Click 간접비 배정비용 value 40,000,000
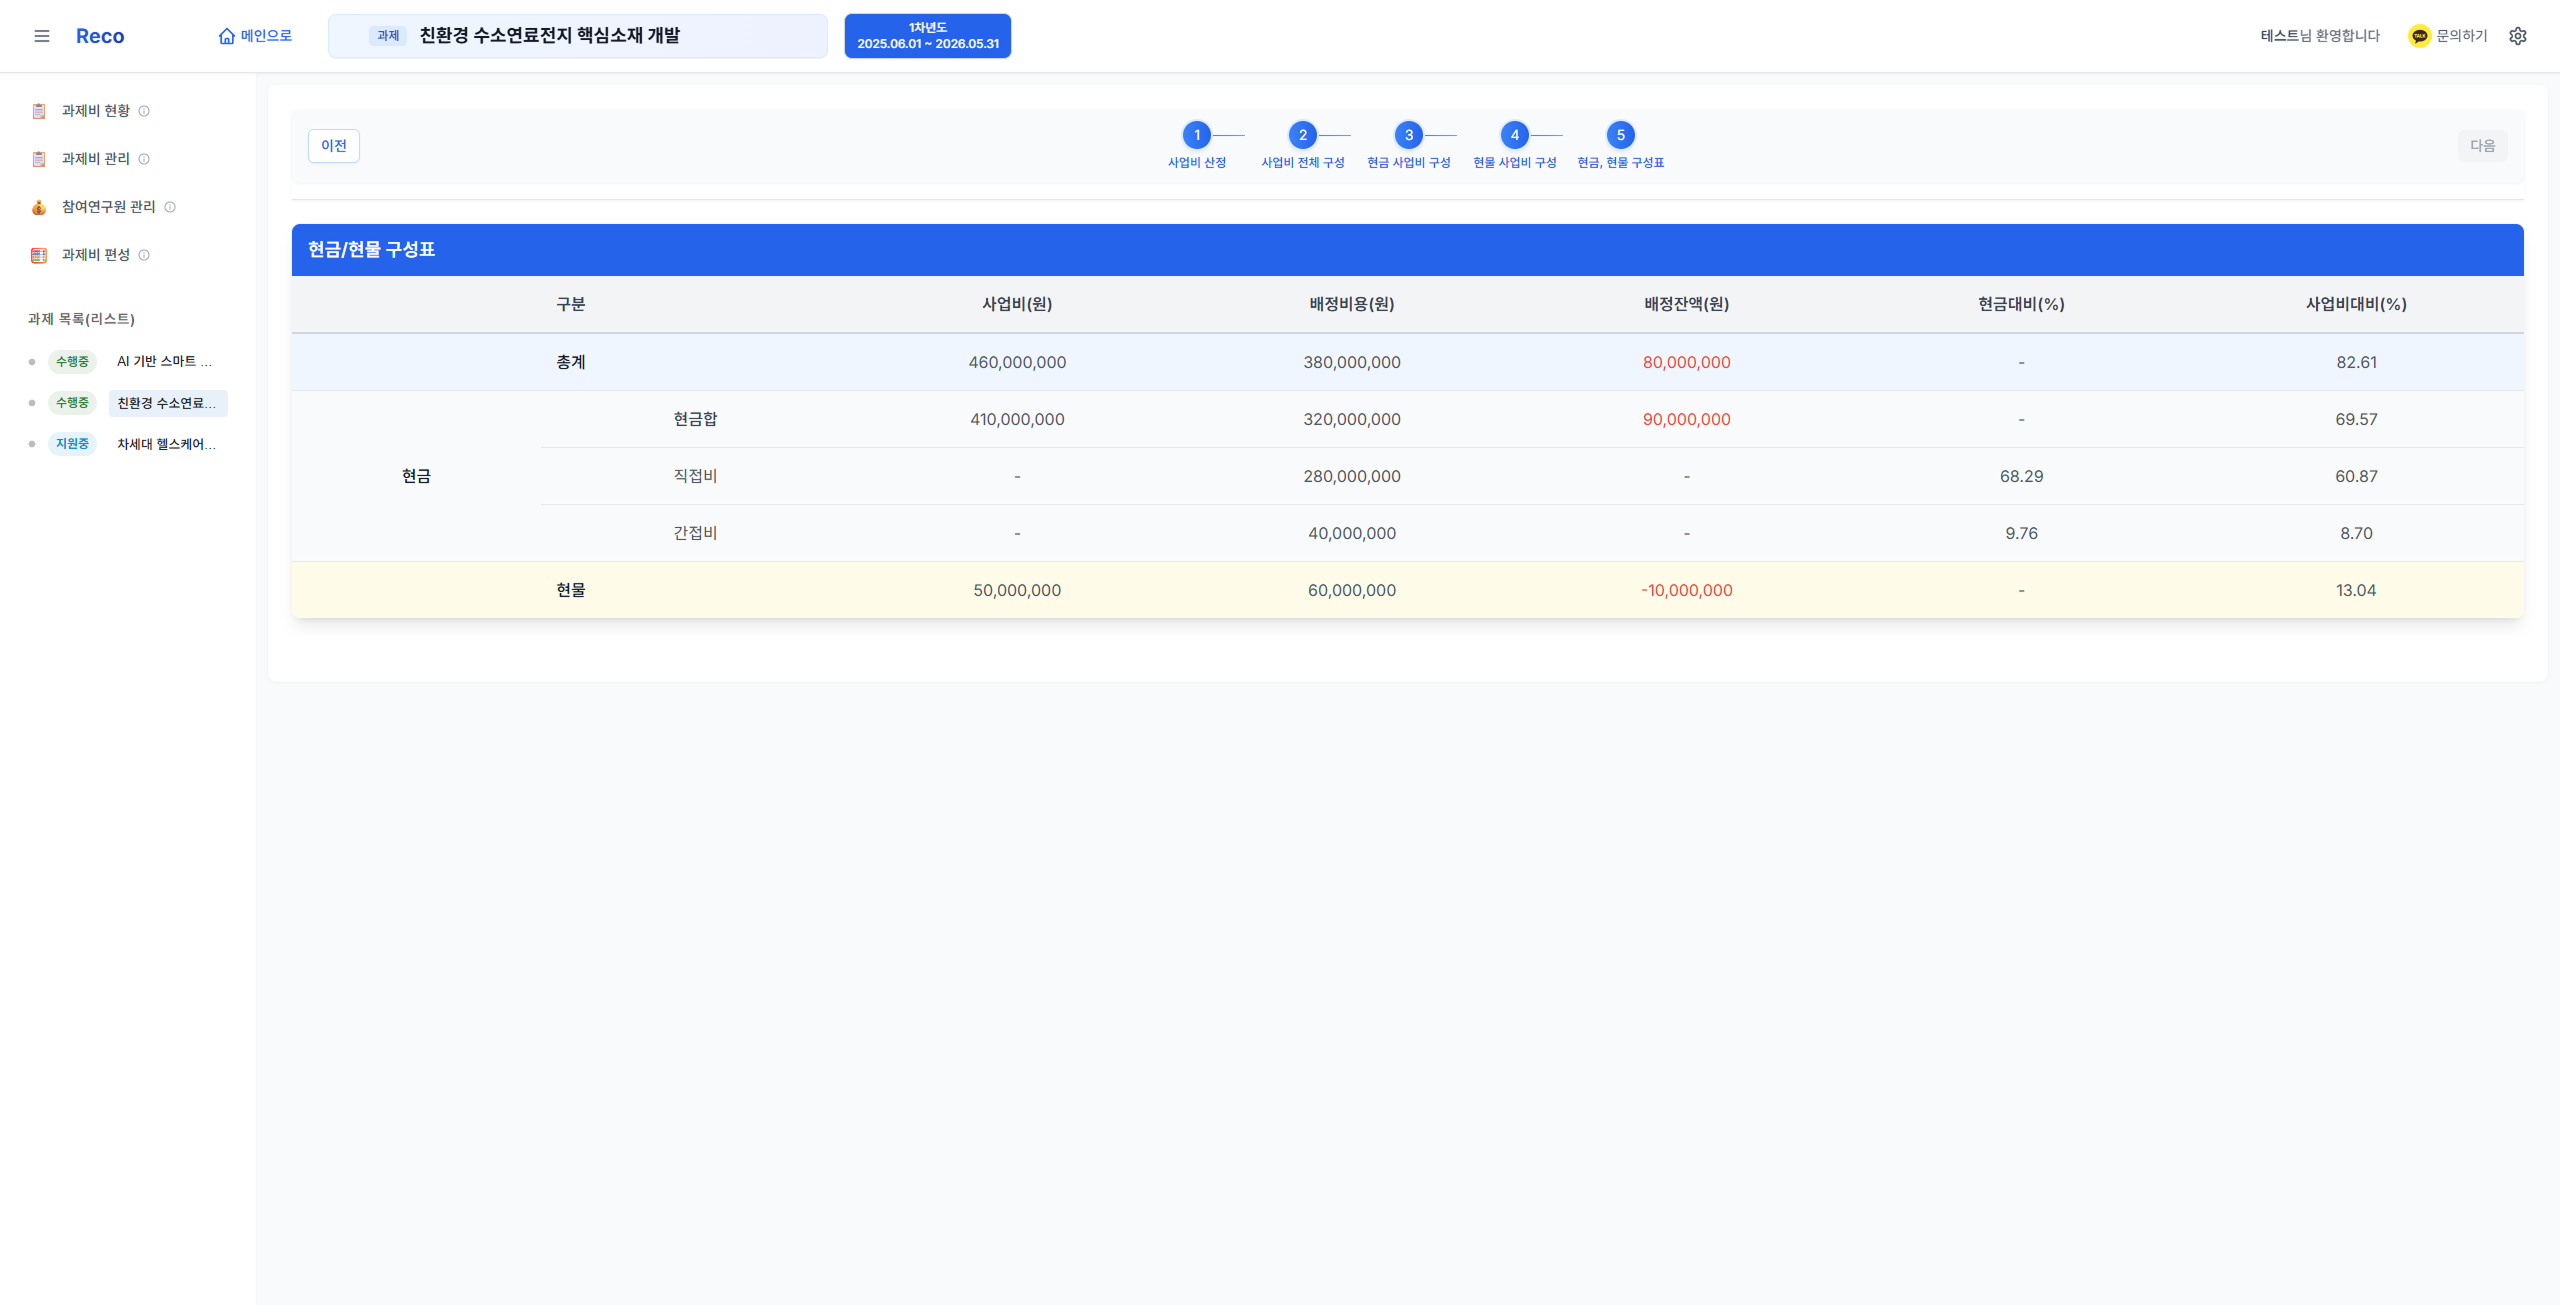The image size is (2560, 1305). click(1352, 533)
